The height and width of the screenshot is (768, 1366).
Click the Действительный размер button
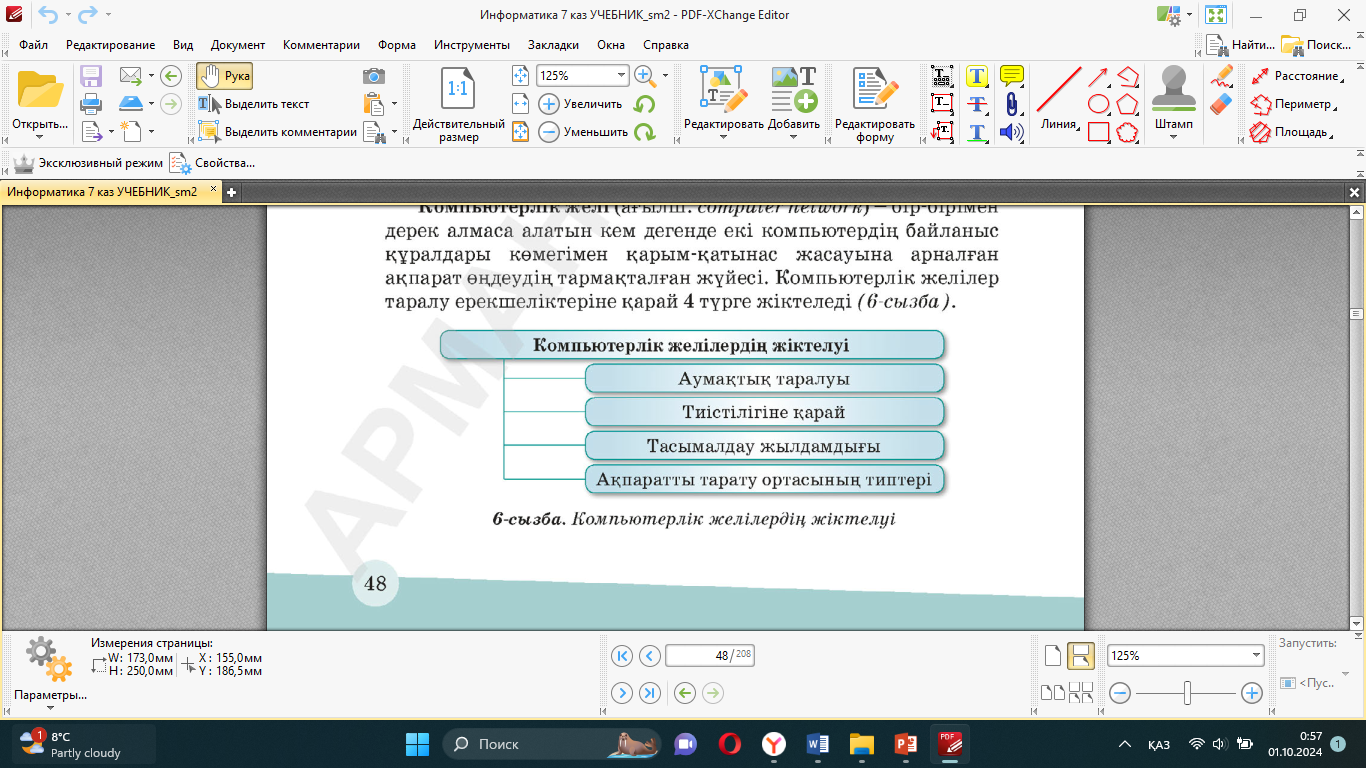coord(459,104)
